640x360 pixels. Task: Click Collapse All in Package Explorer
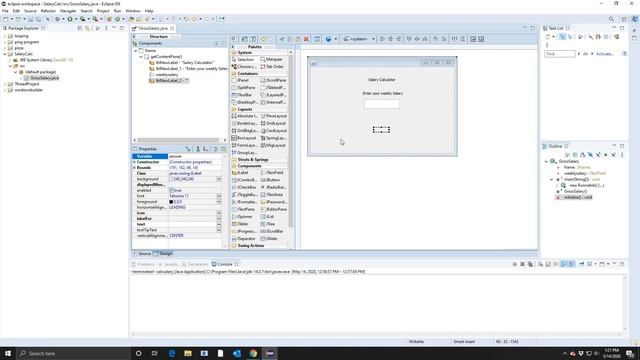coord(80,28)
